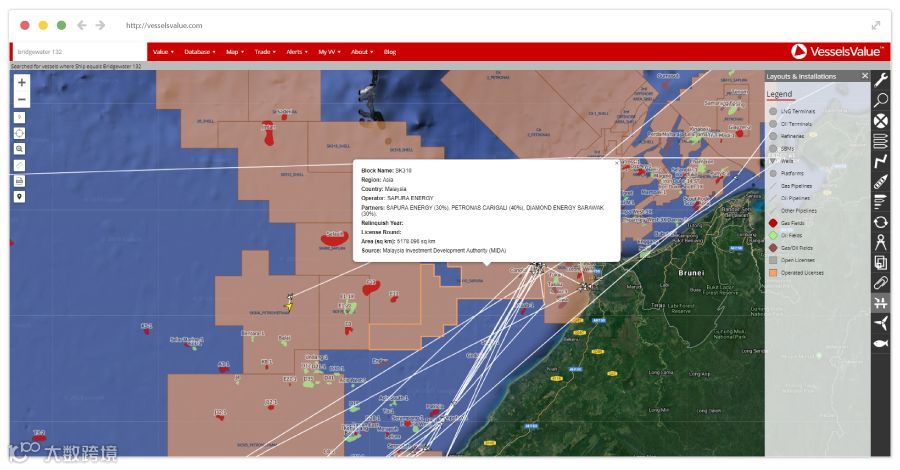
Task: Click the green Oil Fields legend swatch
Action: (773, 235)
